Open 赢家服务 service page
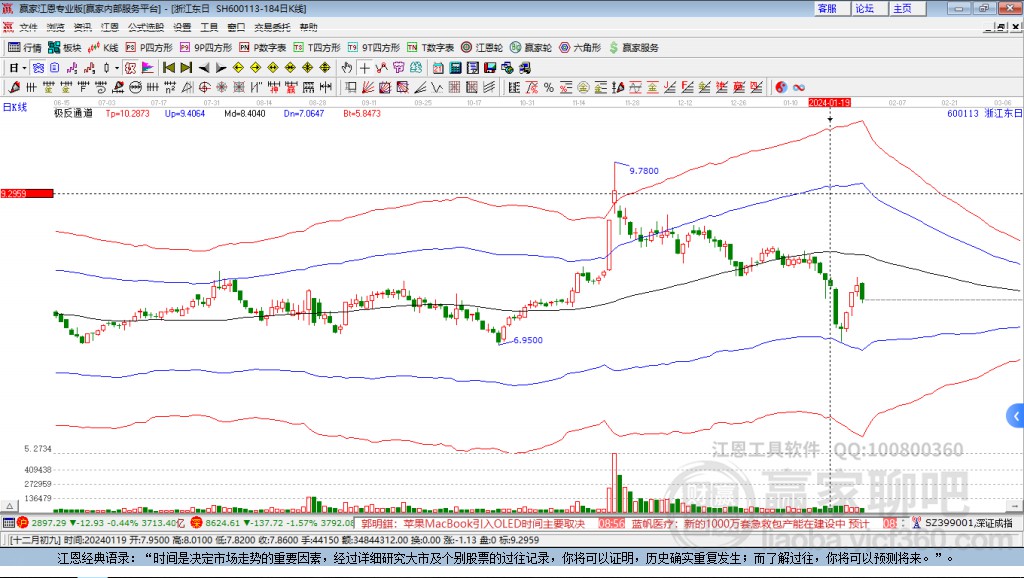This screenshot has height=578, width=1024. [633, 48]
